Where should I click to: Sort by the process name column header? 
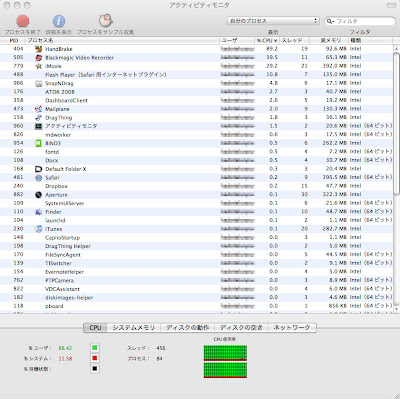(x=123, y=40)
